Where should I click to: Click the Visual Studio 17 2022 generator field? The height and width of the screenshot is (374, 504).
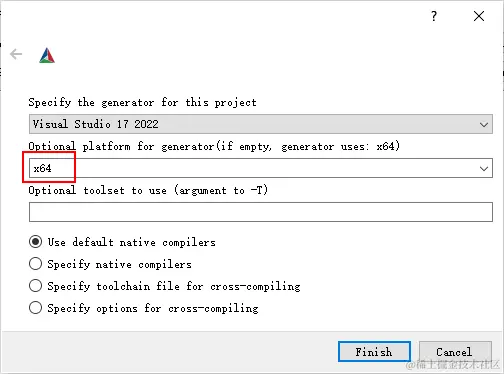pos(261,124)
